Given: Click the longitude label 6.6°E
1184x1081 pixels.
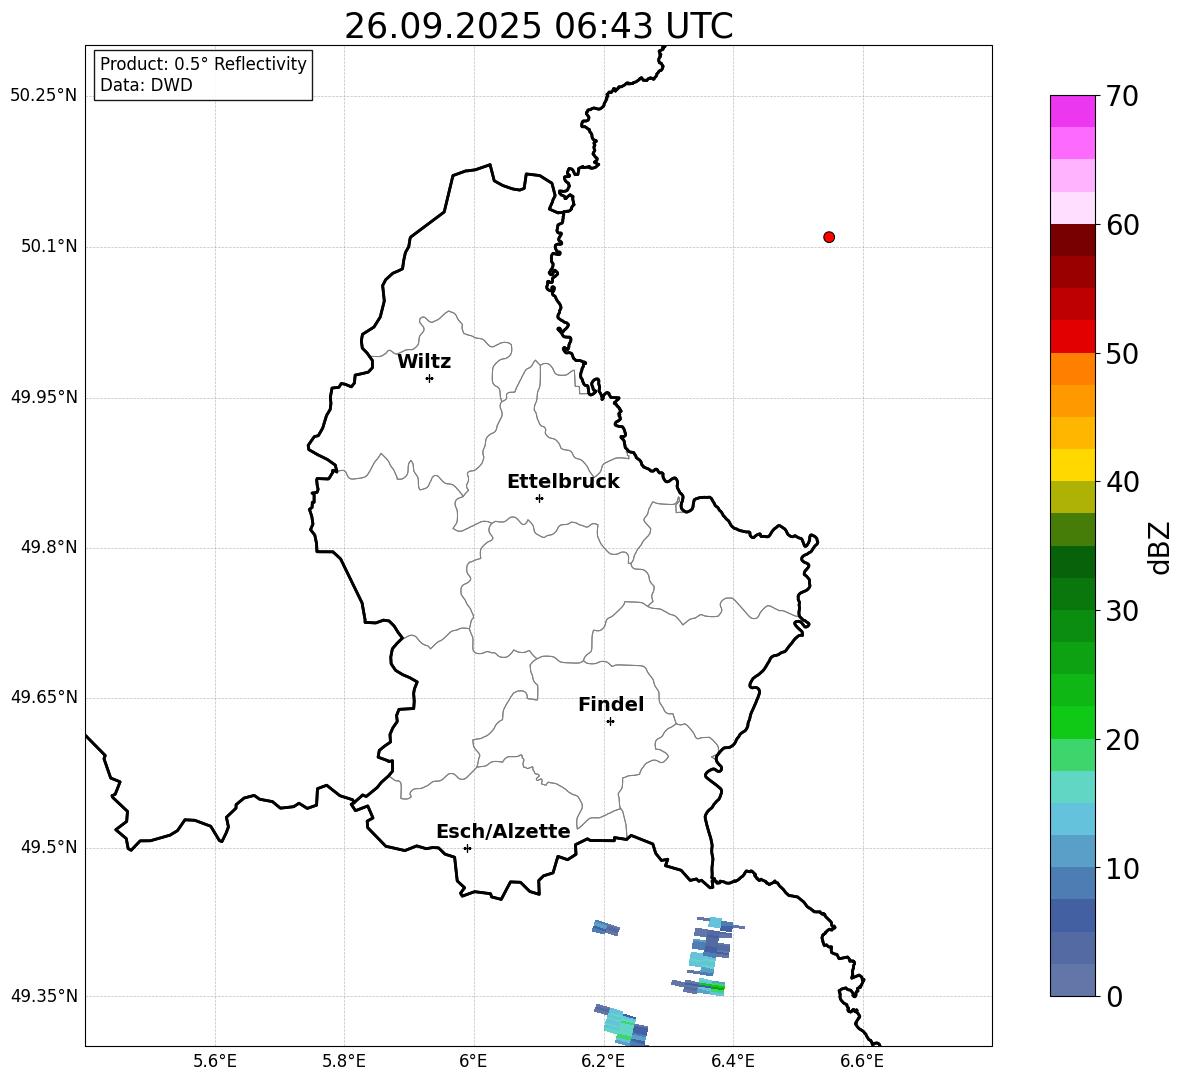Looking at the screenshot, I should pyautogui.click(x=862, y=1061).
